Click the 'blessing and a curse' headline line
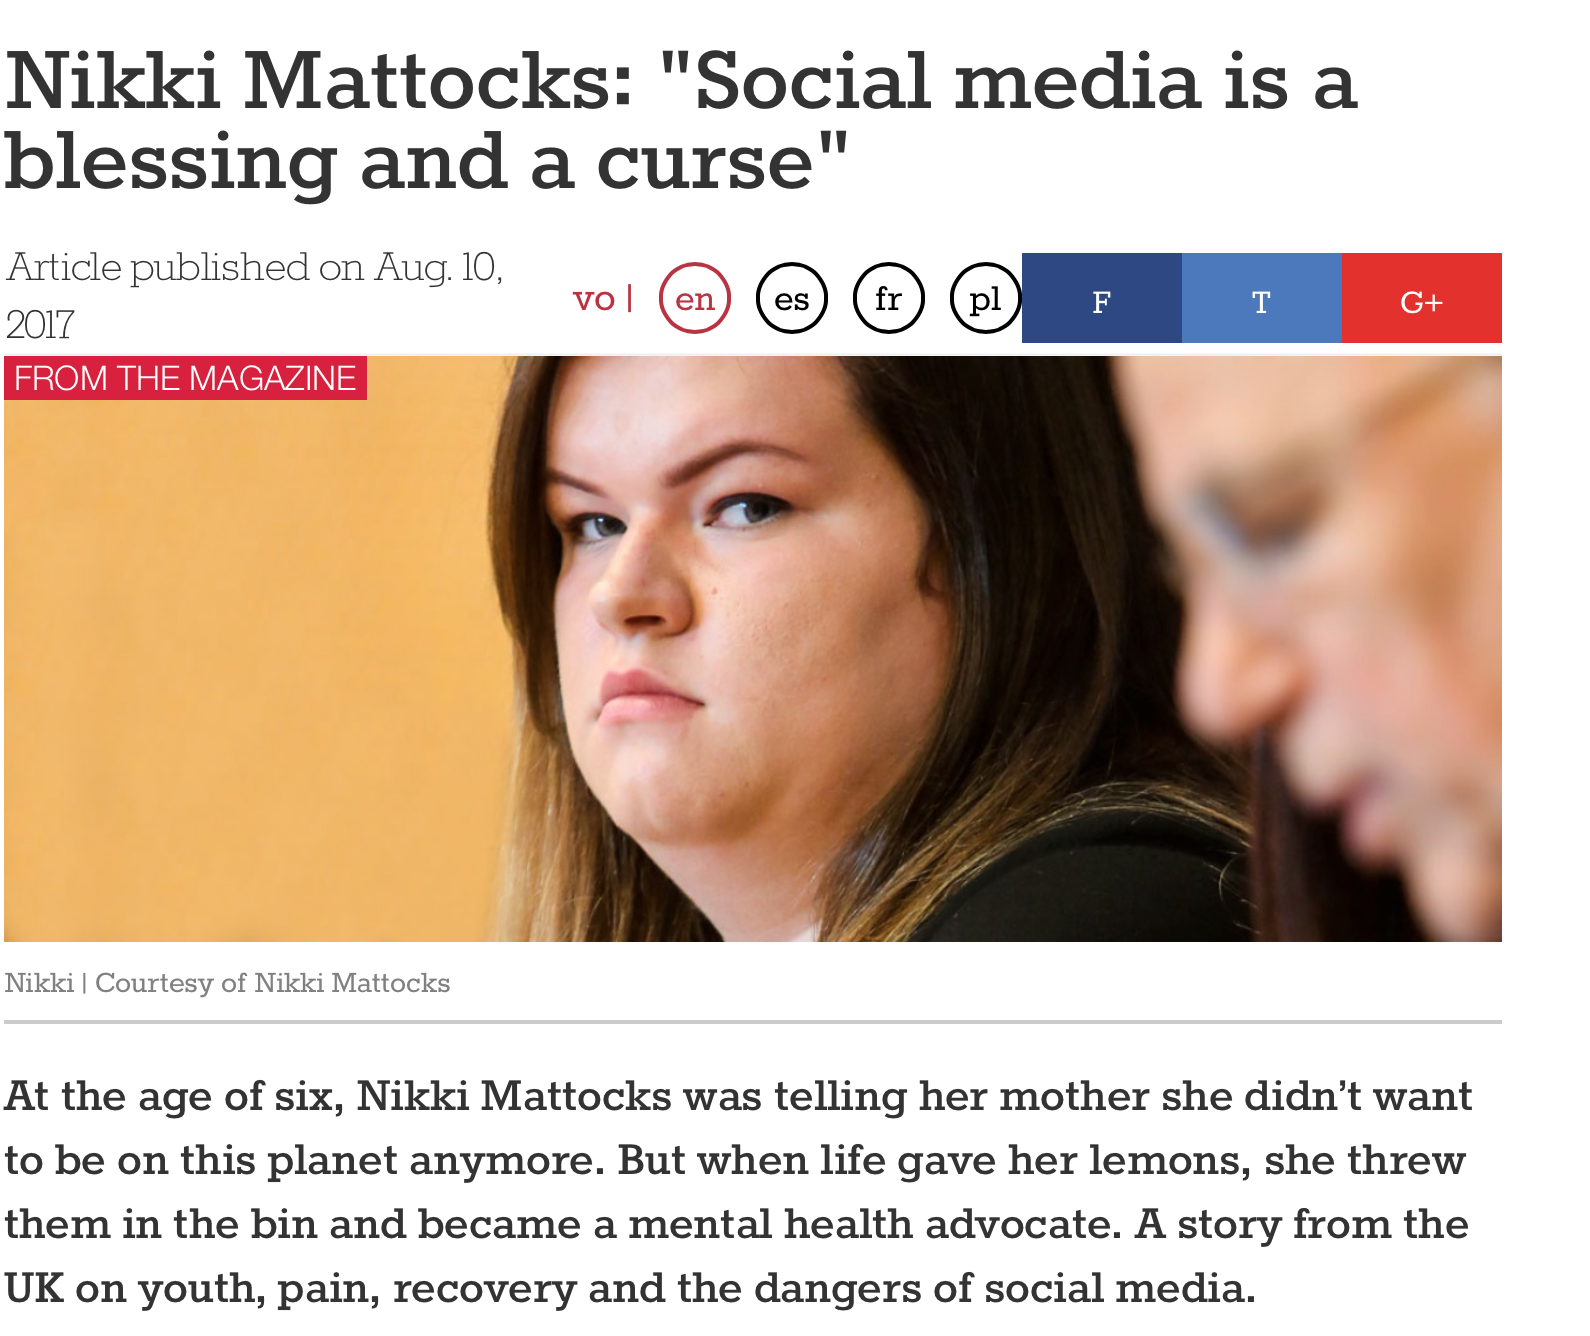 427,162
